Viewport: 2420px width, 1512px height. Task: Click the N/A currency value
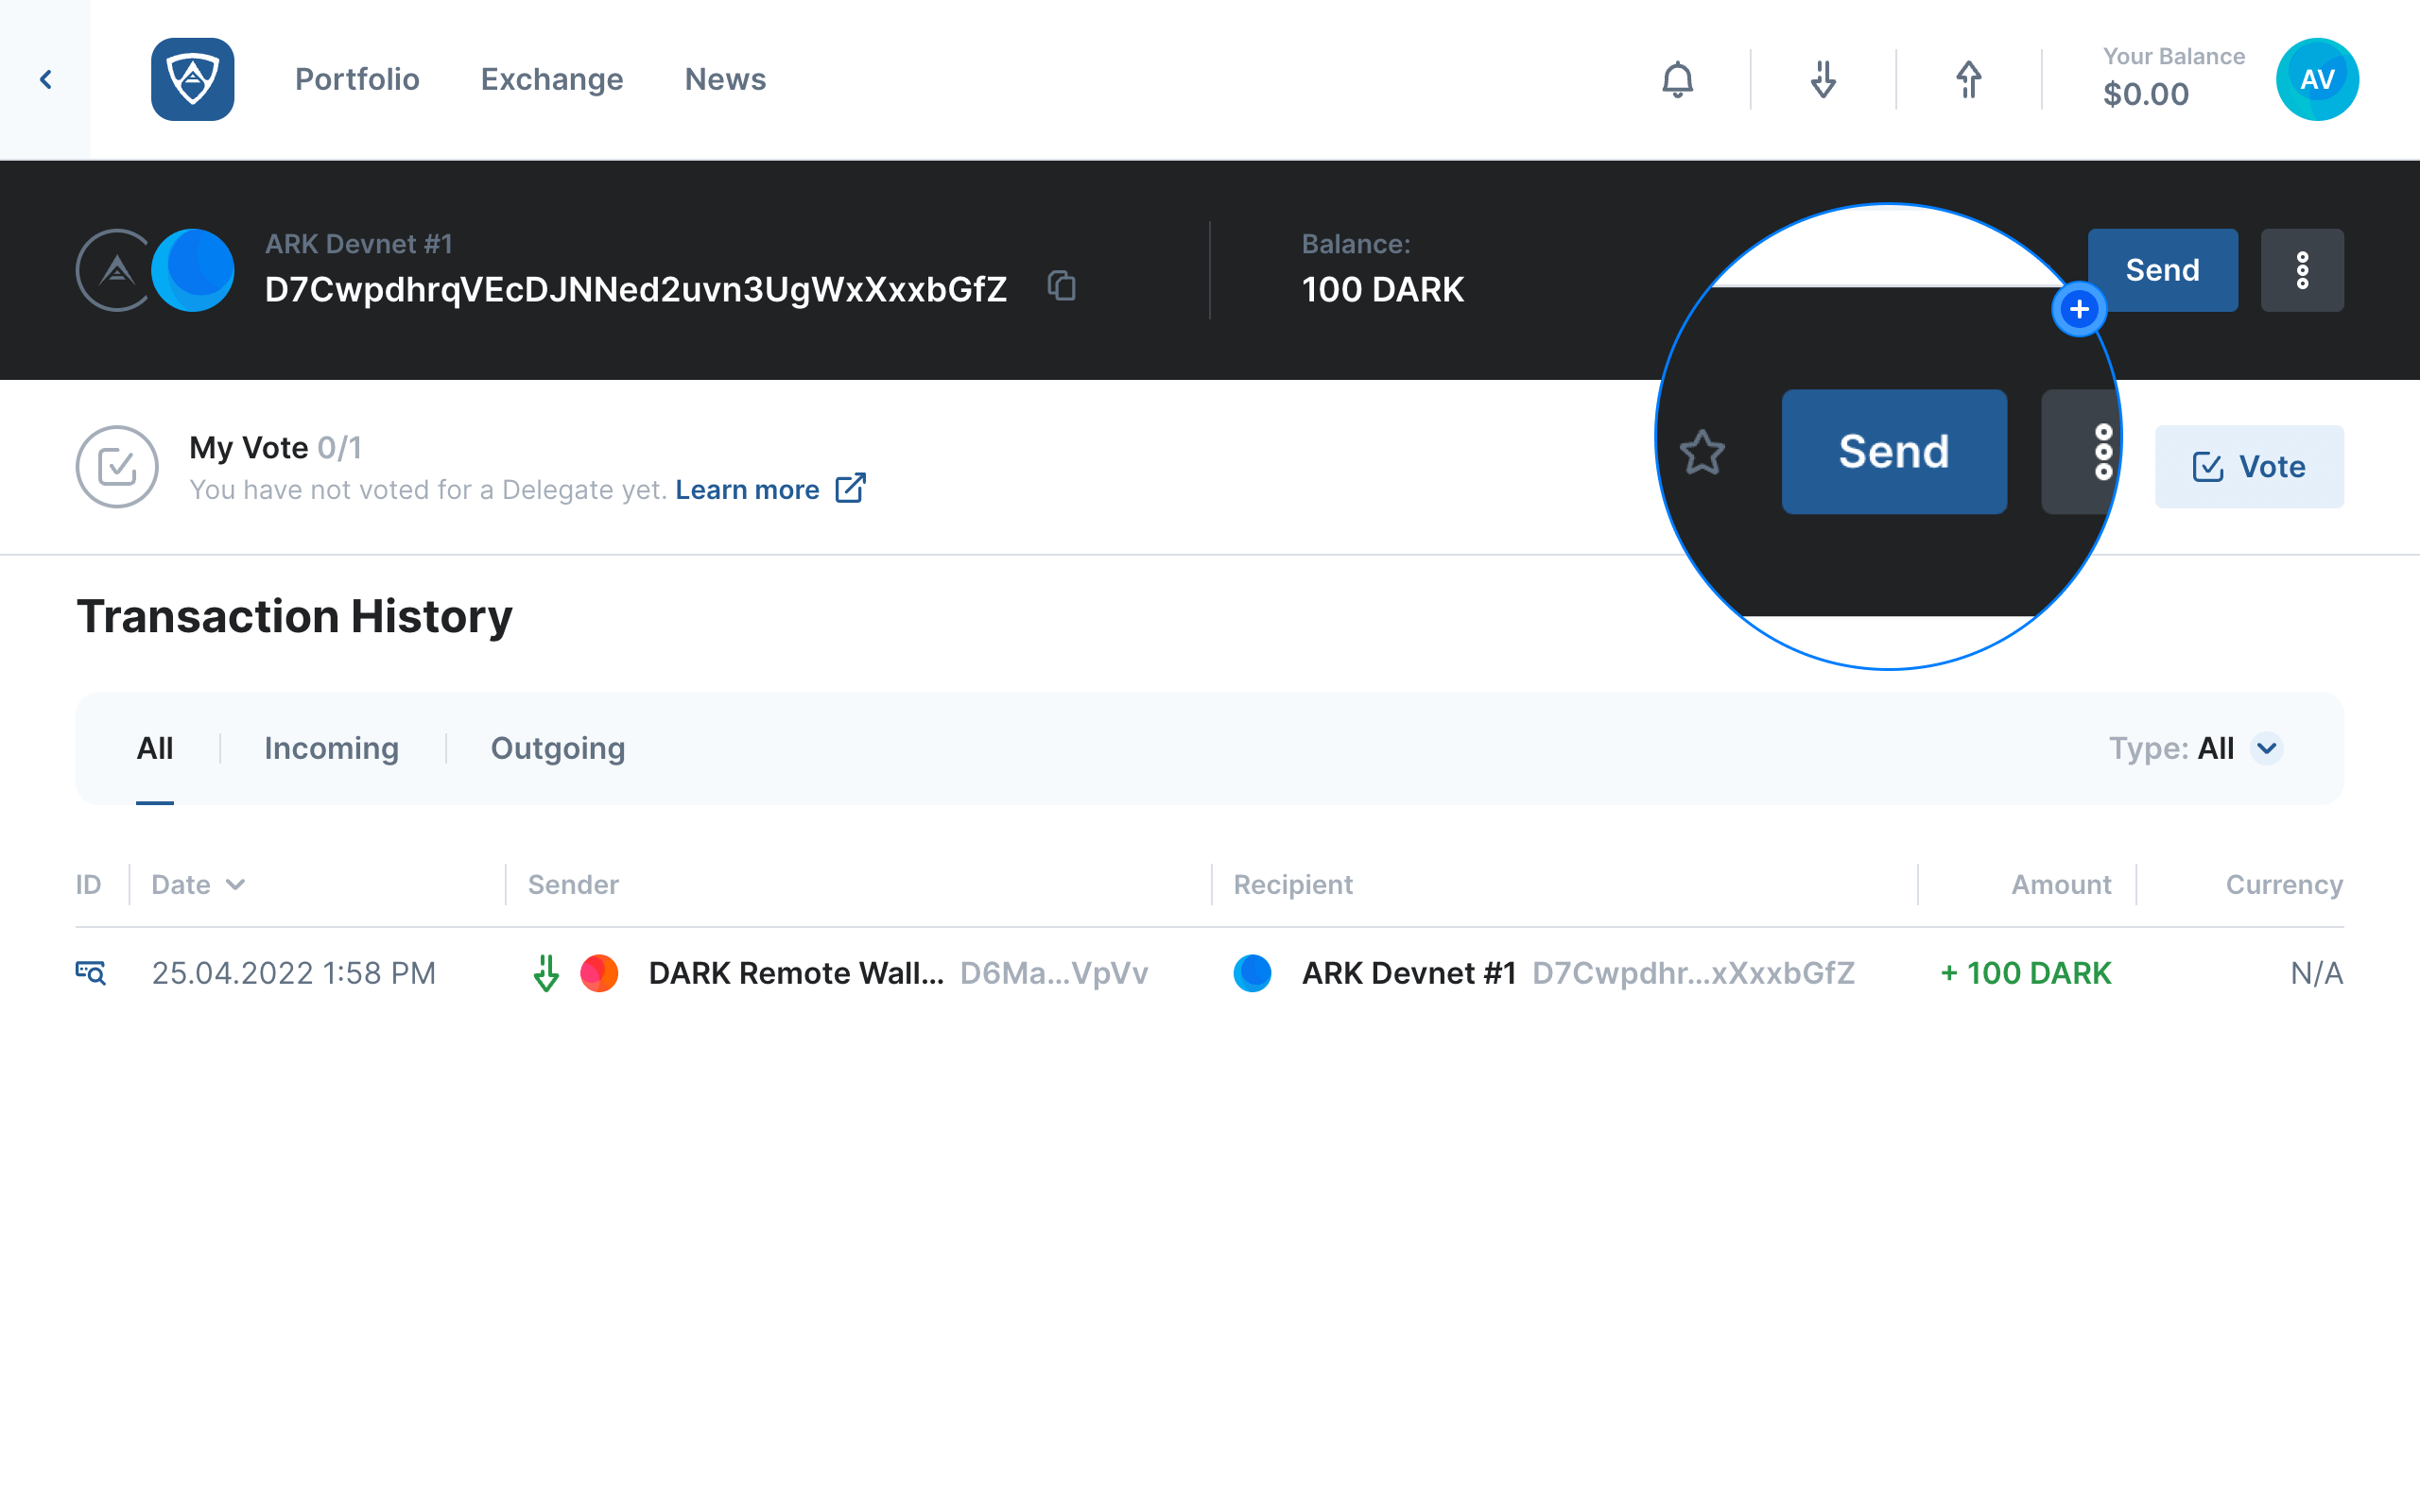(2316, 973)
